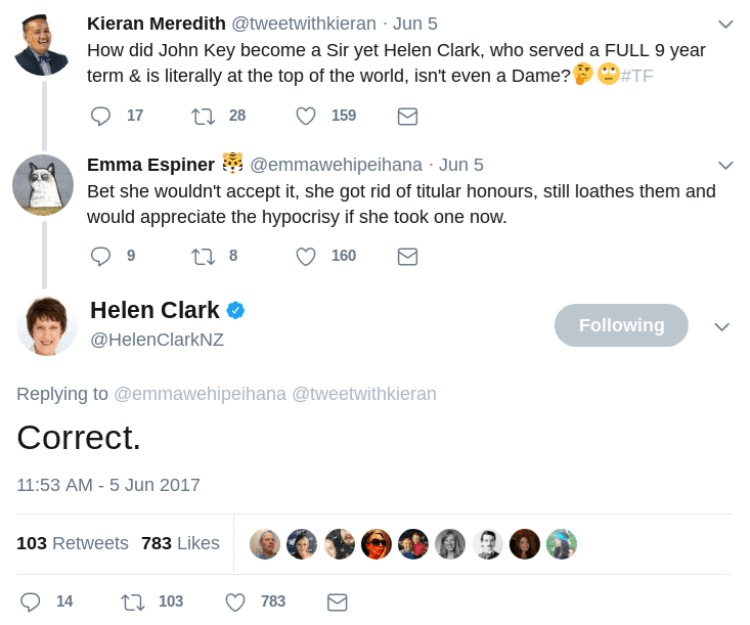Retweet Helen Clark's reply tweet
Viewport: 750px width, 625px height.
pos(130,602)
